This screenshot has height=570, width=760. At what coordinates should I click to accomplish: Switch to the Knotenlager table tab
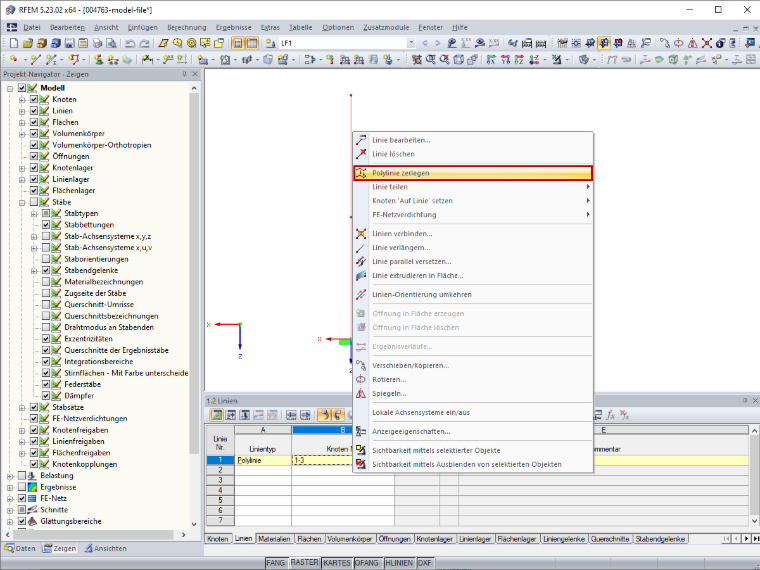point(434,538)
